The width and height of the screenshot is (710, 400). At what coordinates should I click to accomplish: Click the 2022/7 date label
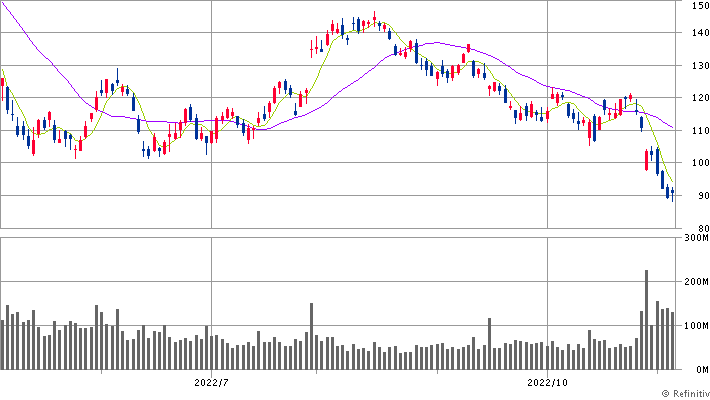pyautogui.click(x=211, y=383)
